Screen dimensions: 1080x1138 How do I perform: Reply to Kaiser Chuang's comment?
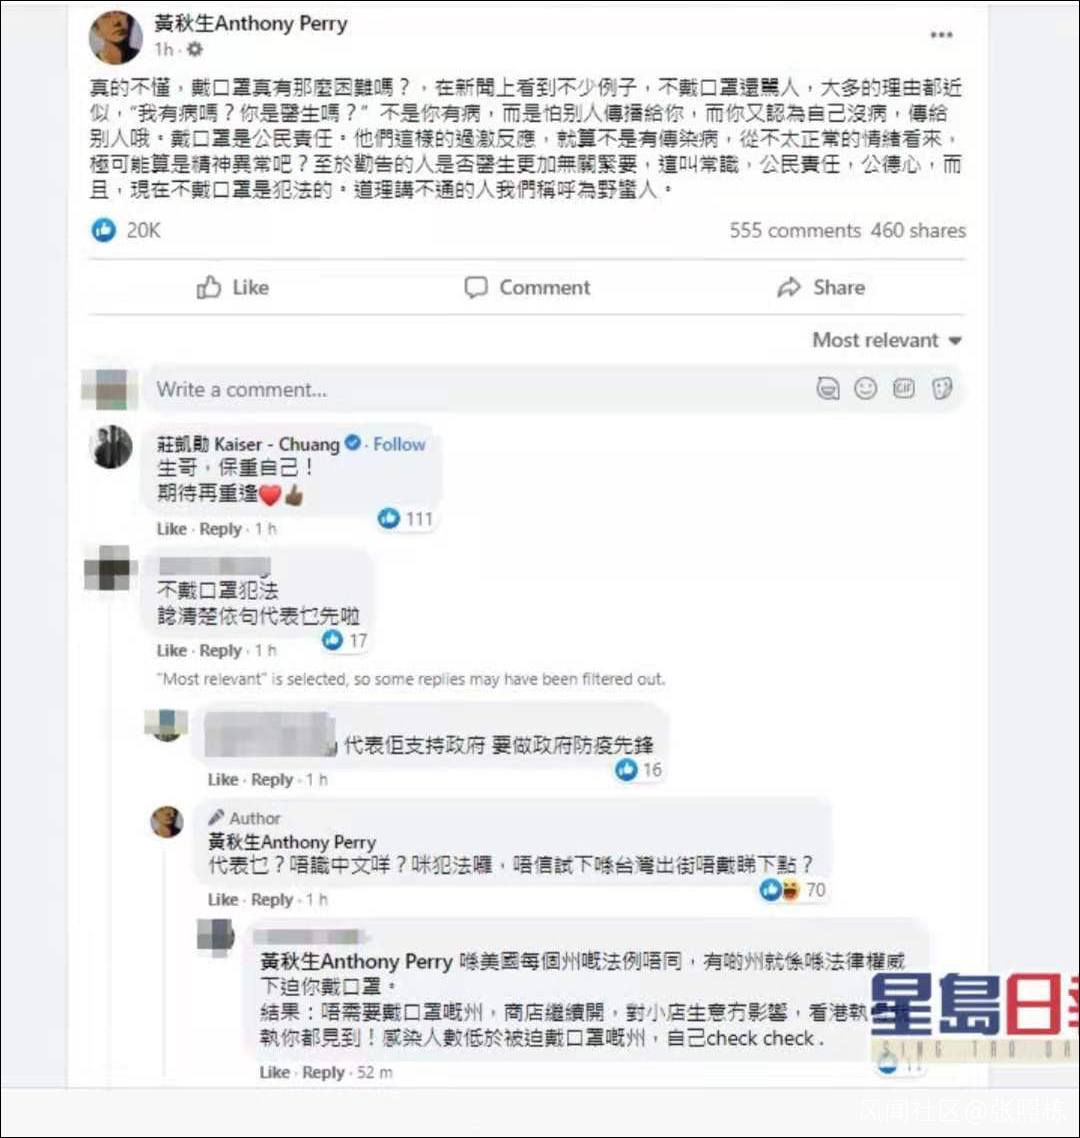pos(220,529)
